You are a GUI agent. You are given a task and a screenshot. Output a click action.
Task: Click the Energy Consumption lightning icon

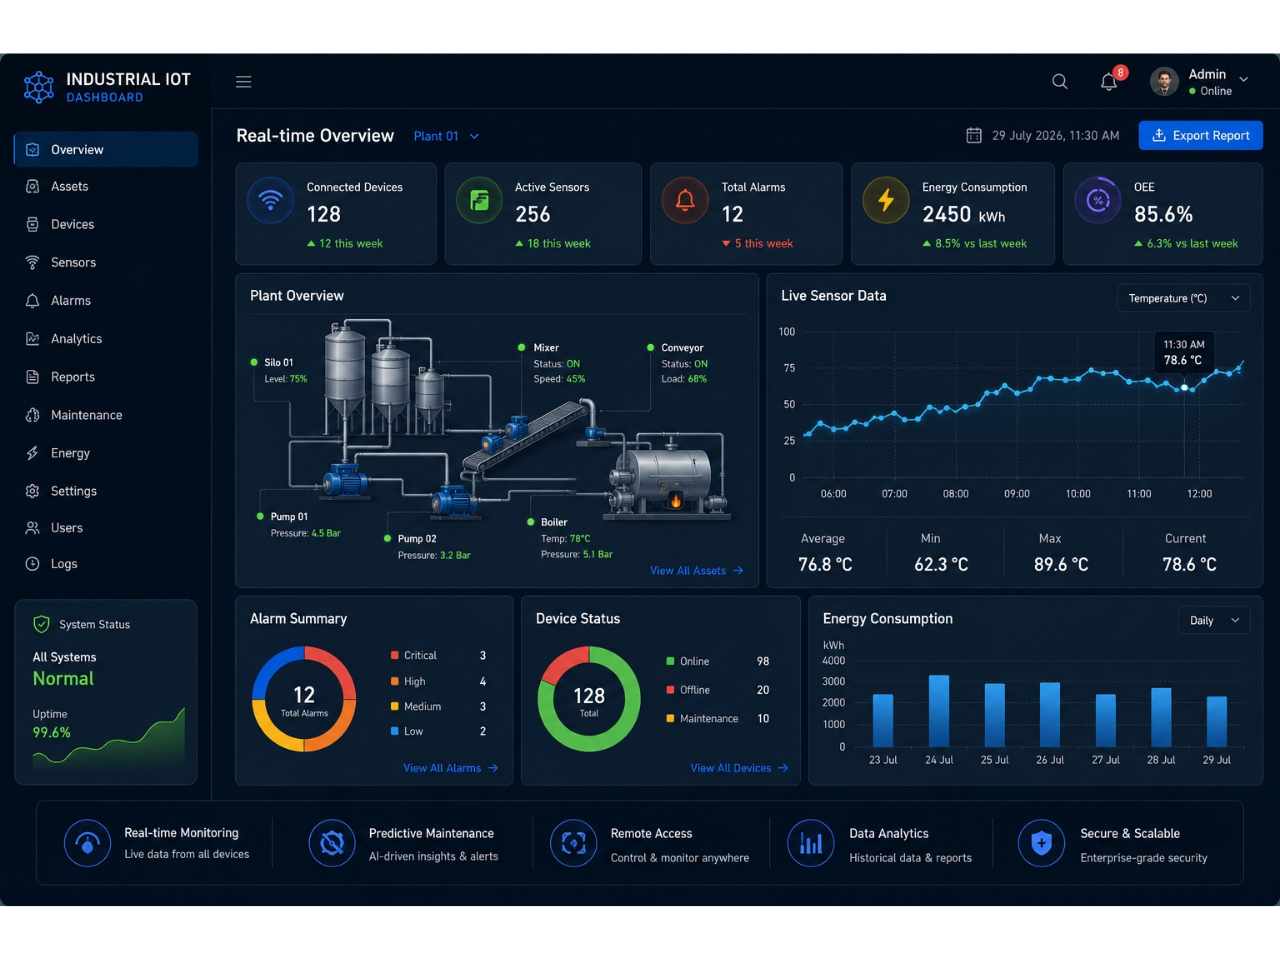pos(886,200)
